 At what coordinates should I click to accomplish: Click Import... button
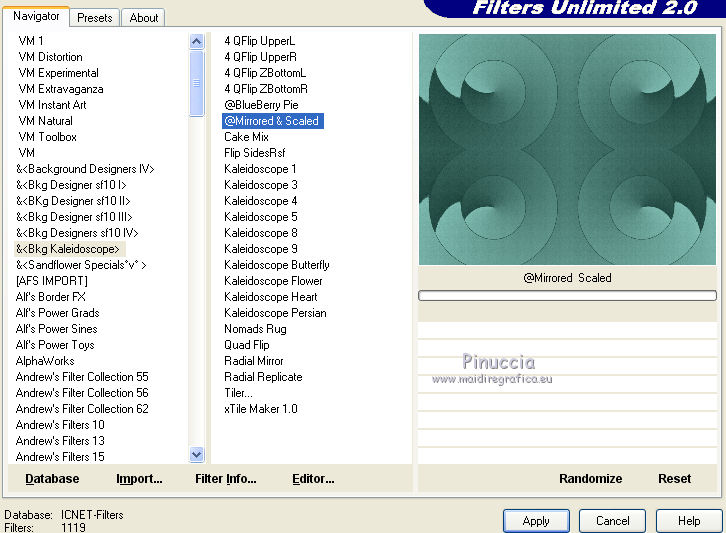139,479
